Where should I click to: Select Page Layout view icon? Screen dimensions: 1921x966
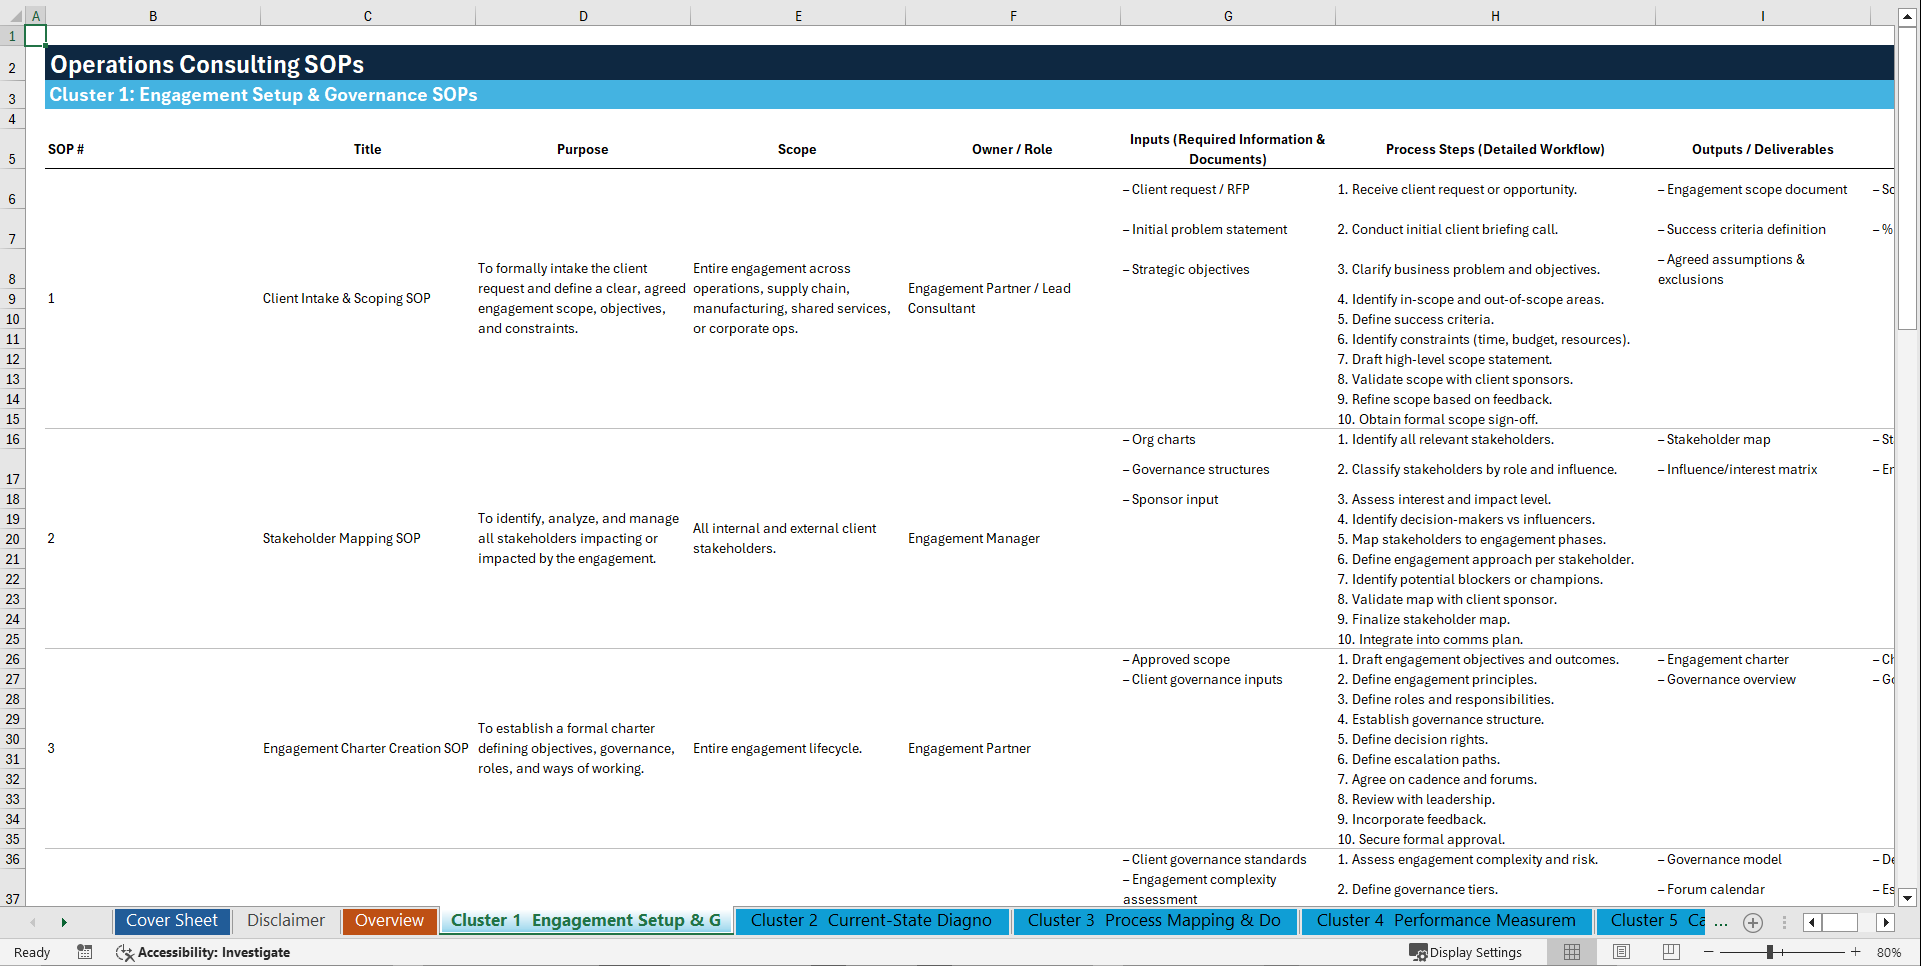pos(1621,952)
